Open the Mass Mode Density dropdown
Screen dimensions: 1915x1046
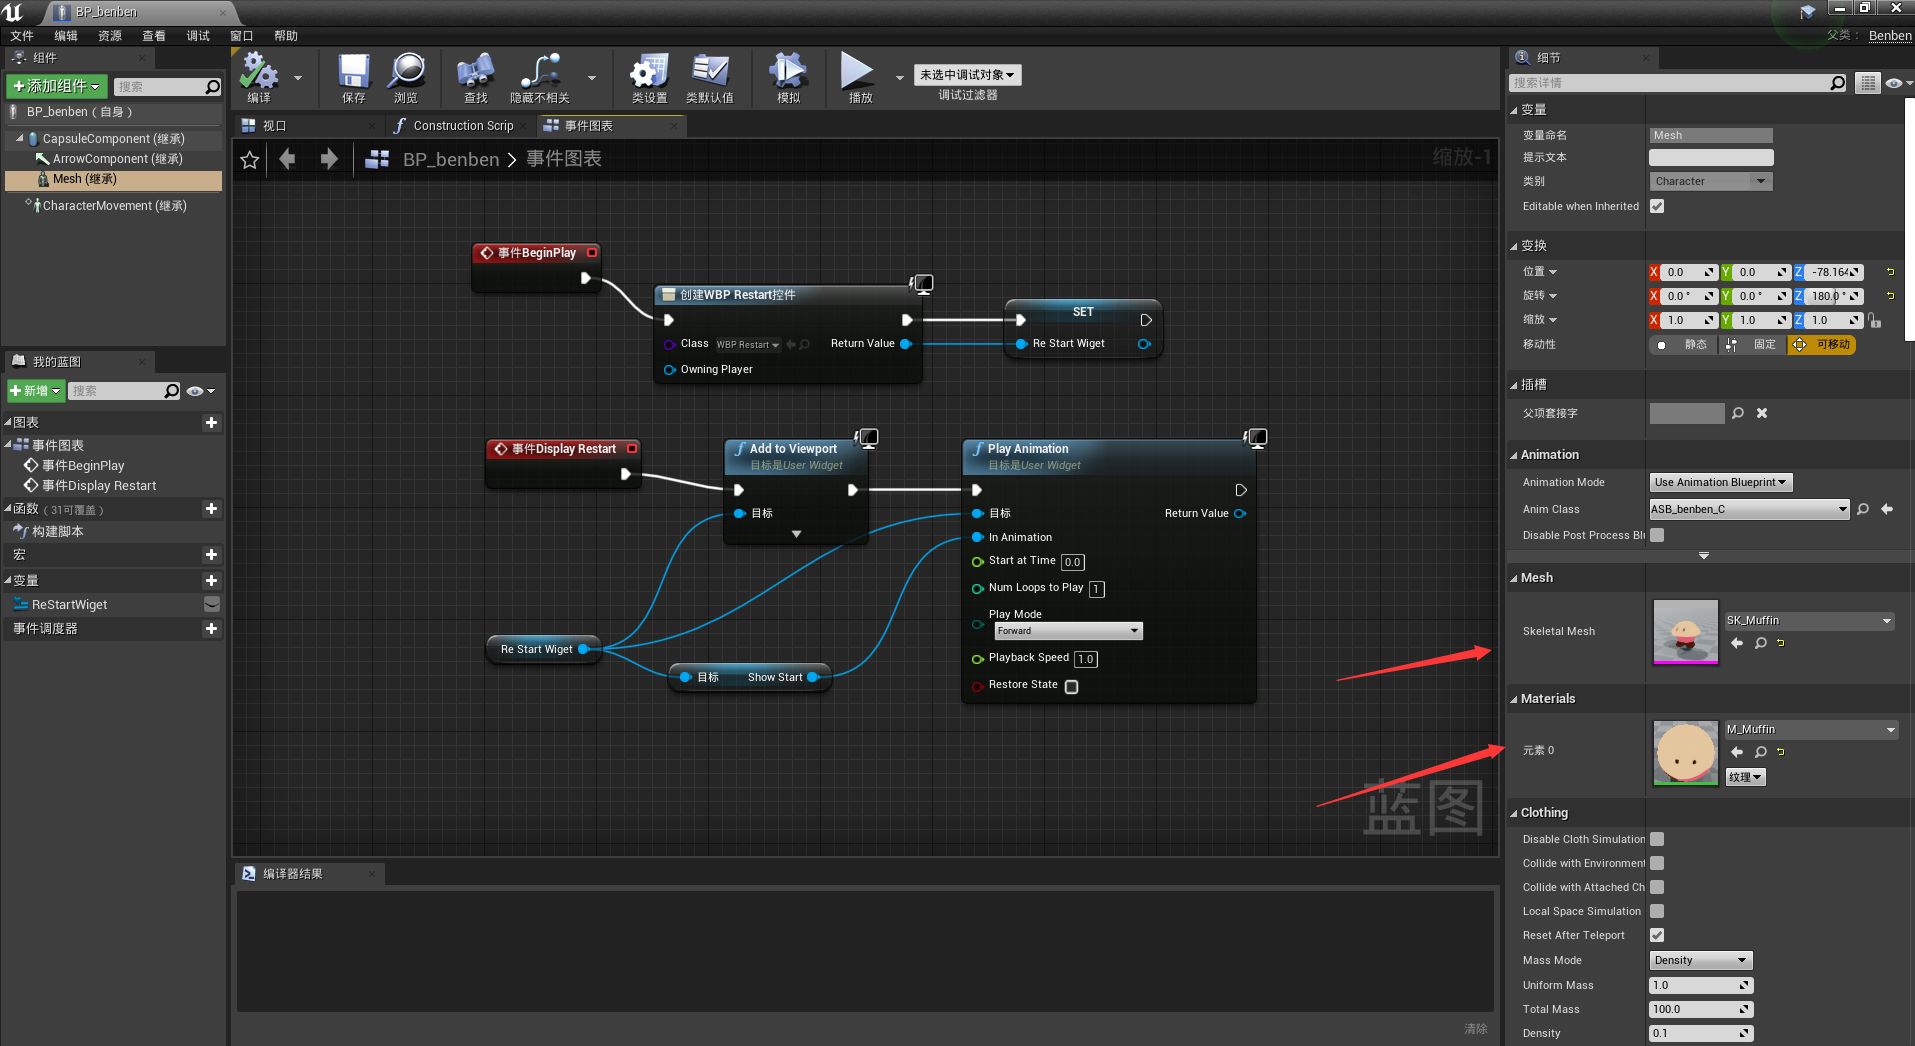pos(1700,960)
